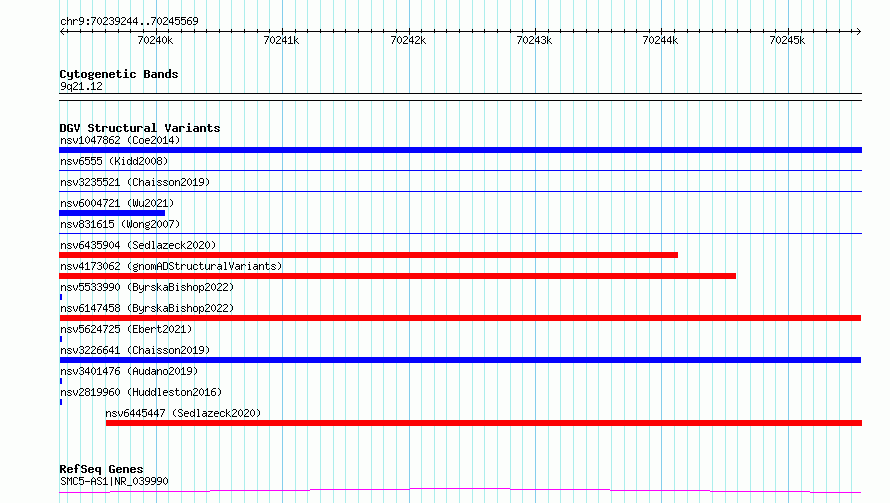Click the red bar of nsv6147458
890x503 pixels.
click(460, 318)
